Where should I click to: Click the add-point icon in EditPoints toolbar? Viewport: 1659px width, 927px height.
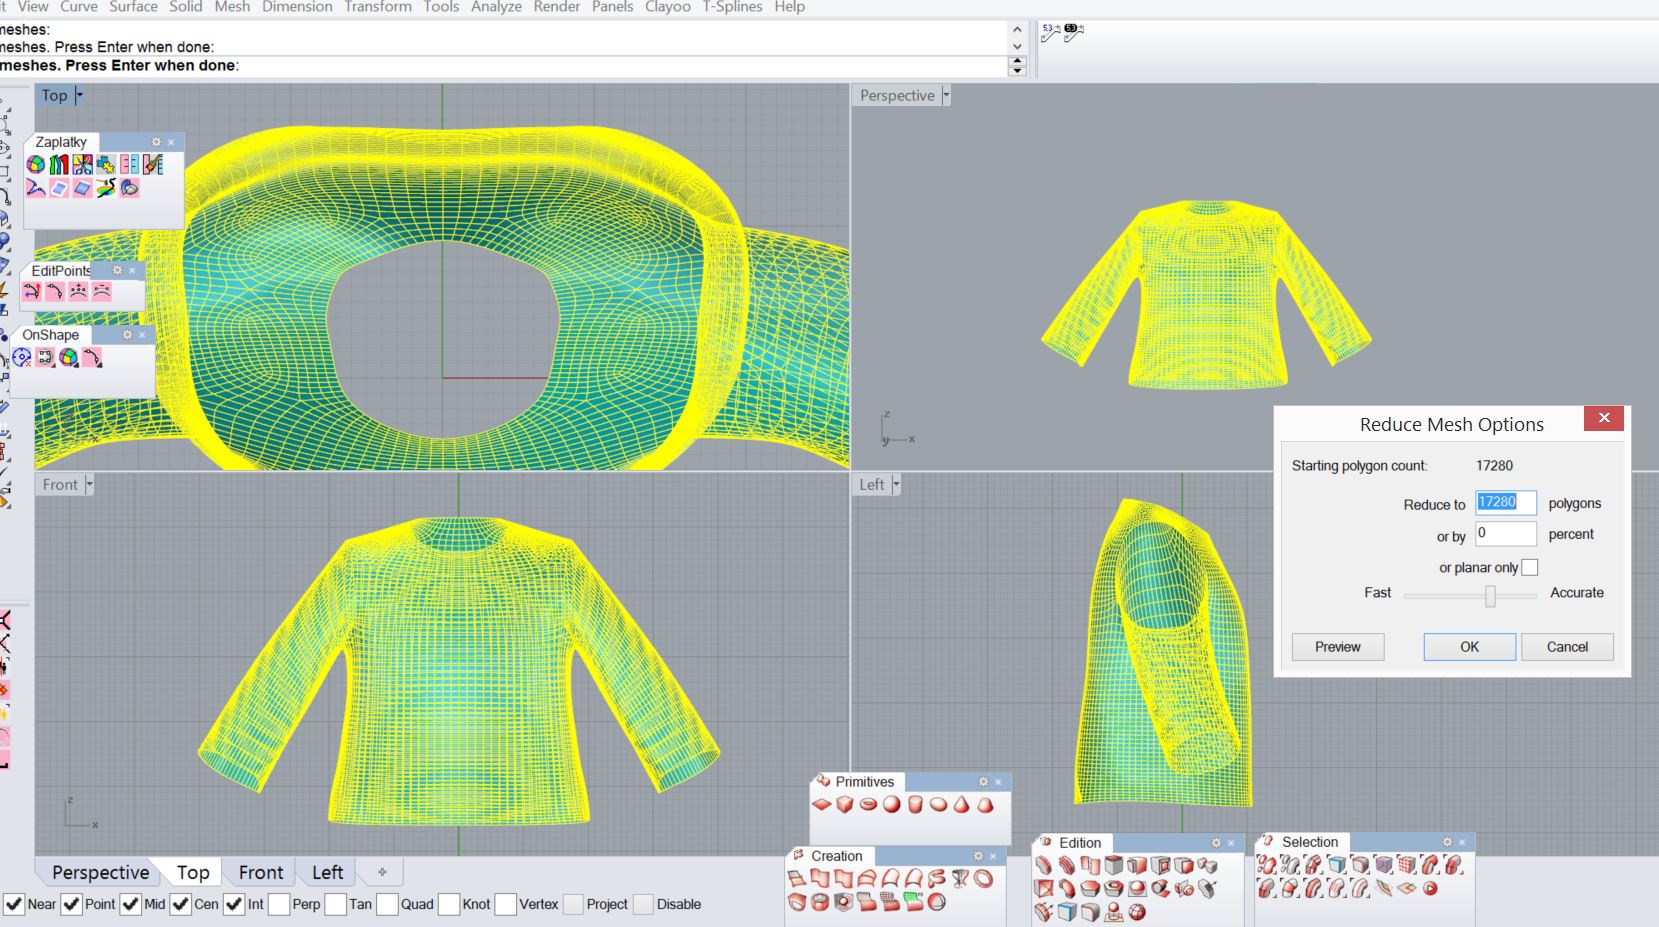coord(78,292)
